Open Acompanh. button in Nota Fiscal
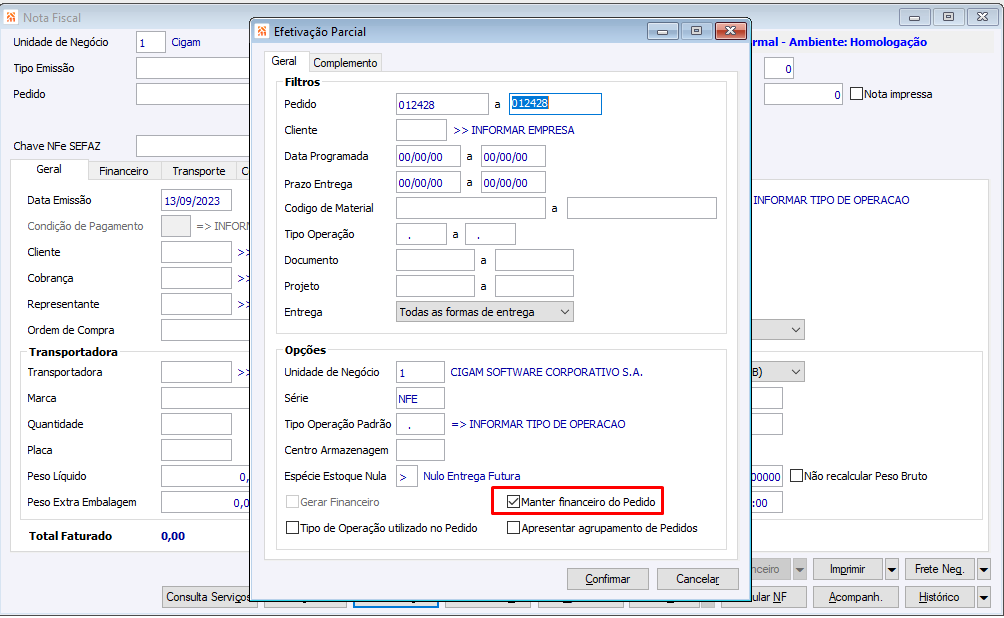This screenshot has height=618, width=1004. tap(855, 597)
